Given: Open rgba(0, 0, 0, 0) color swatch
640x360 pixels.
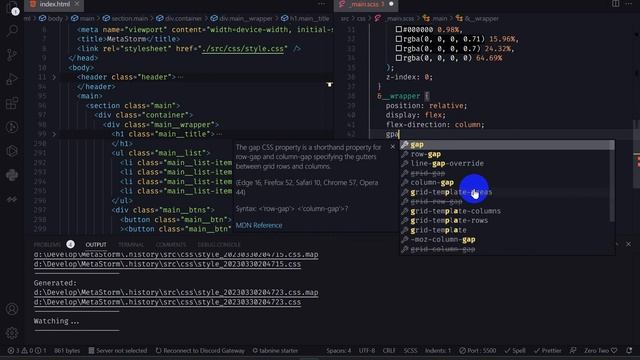Looking at the screenshot, I should [399, 58].
